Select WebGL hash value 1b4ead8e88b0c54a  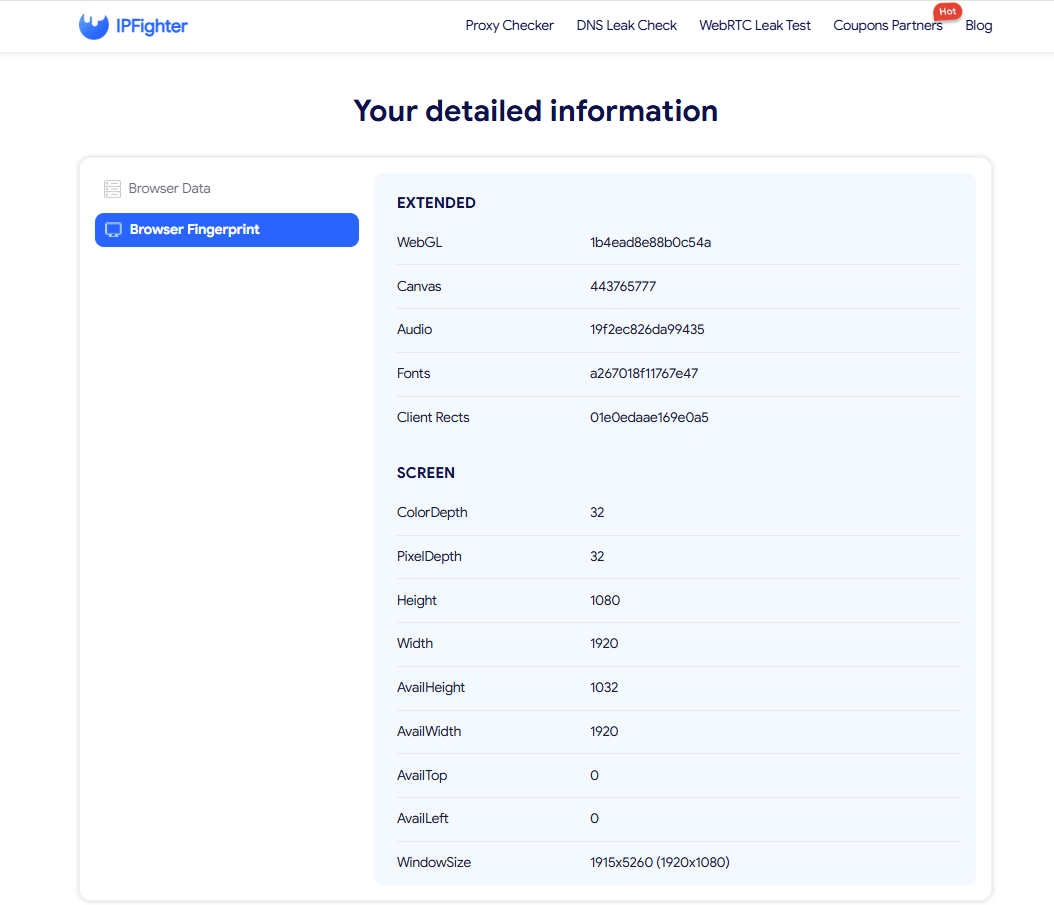651,243
